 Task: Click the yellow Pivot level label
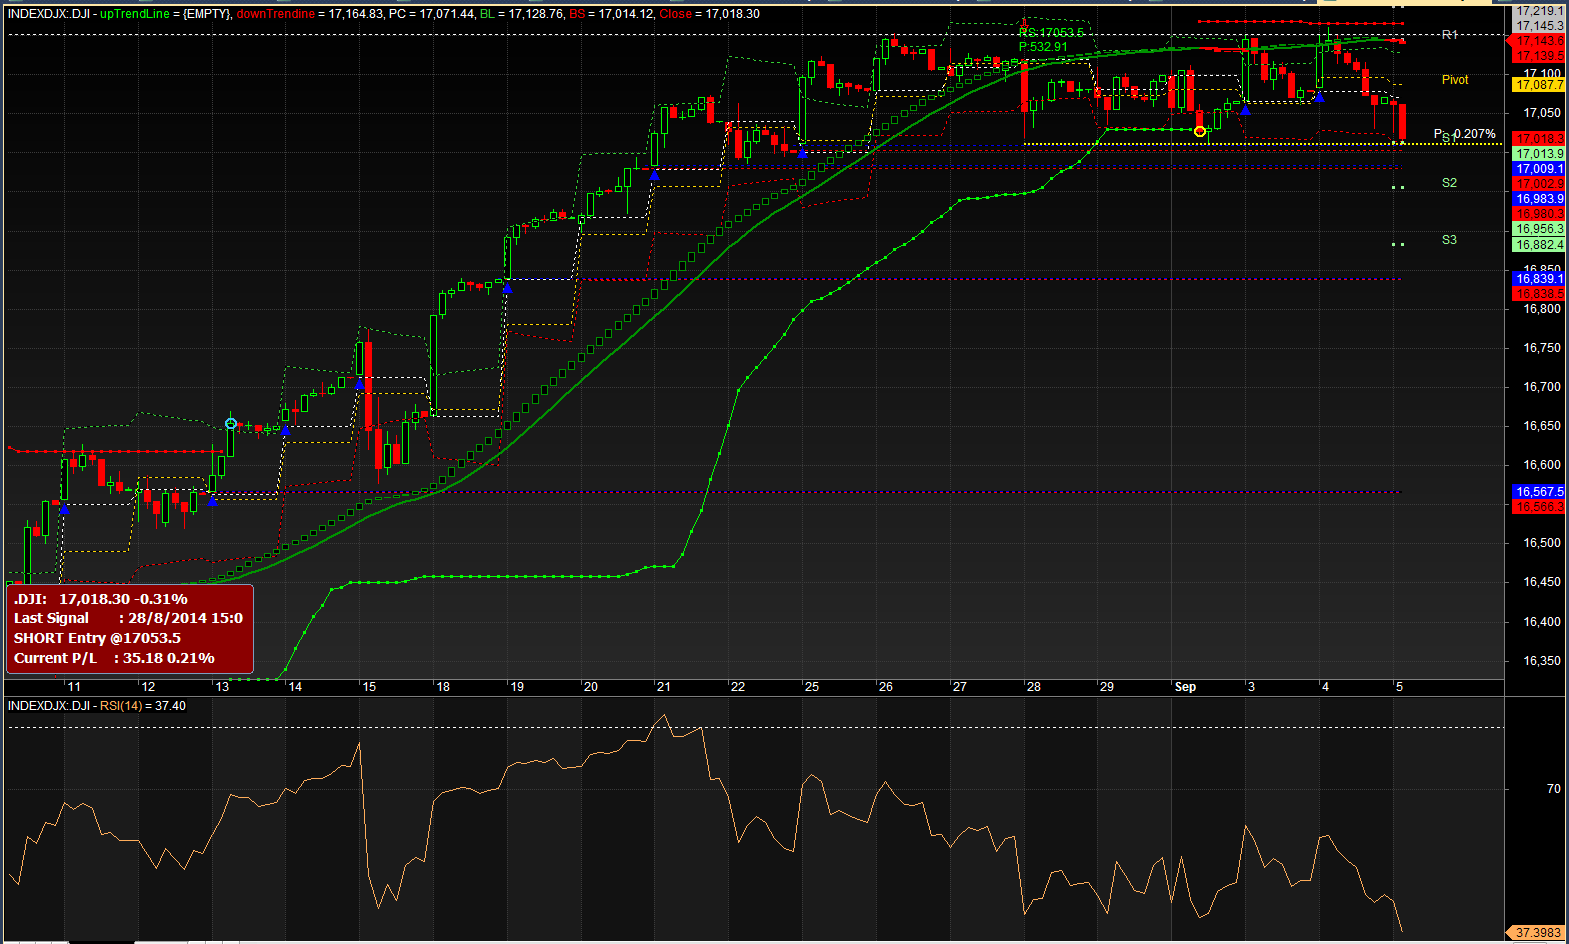pyautogui.click(x=1455, y=80)
